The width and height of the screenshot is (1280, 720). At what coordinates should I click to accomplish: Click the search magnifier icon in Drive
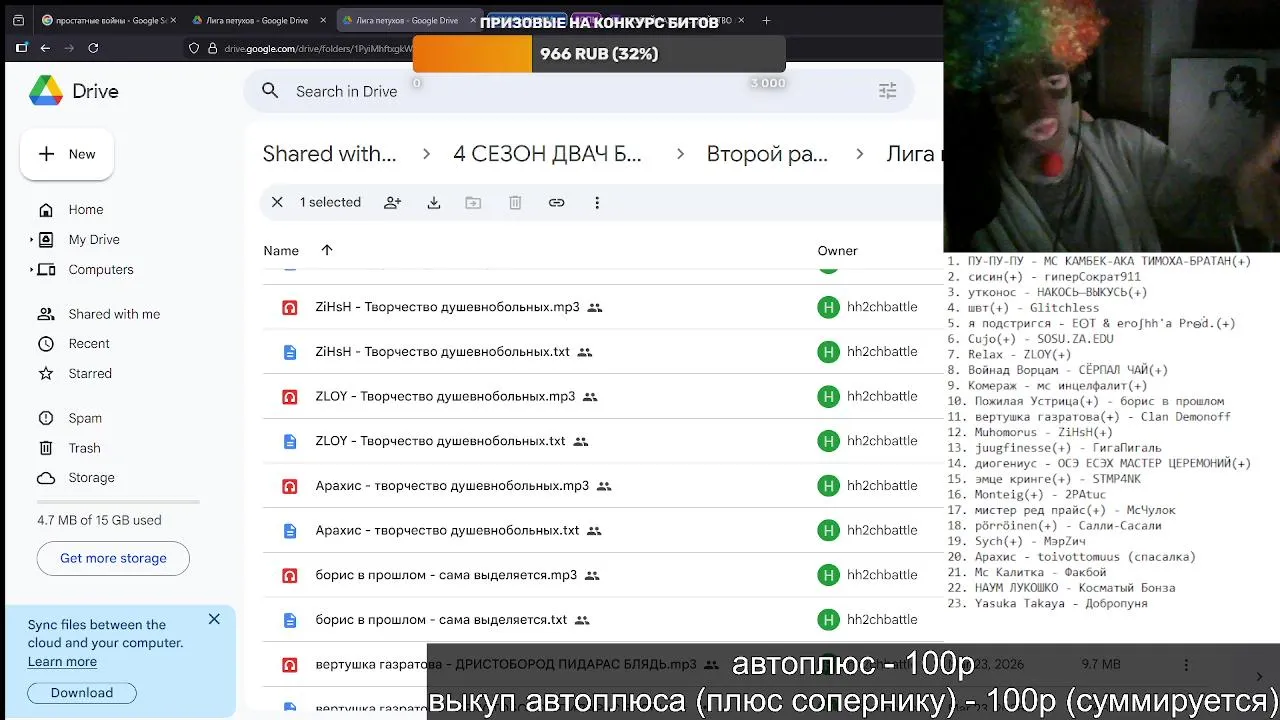(270, 91)
